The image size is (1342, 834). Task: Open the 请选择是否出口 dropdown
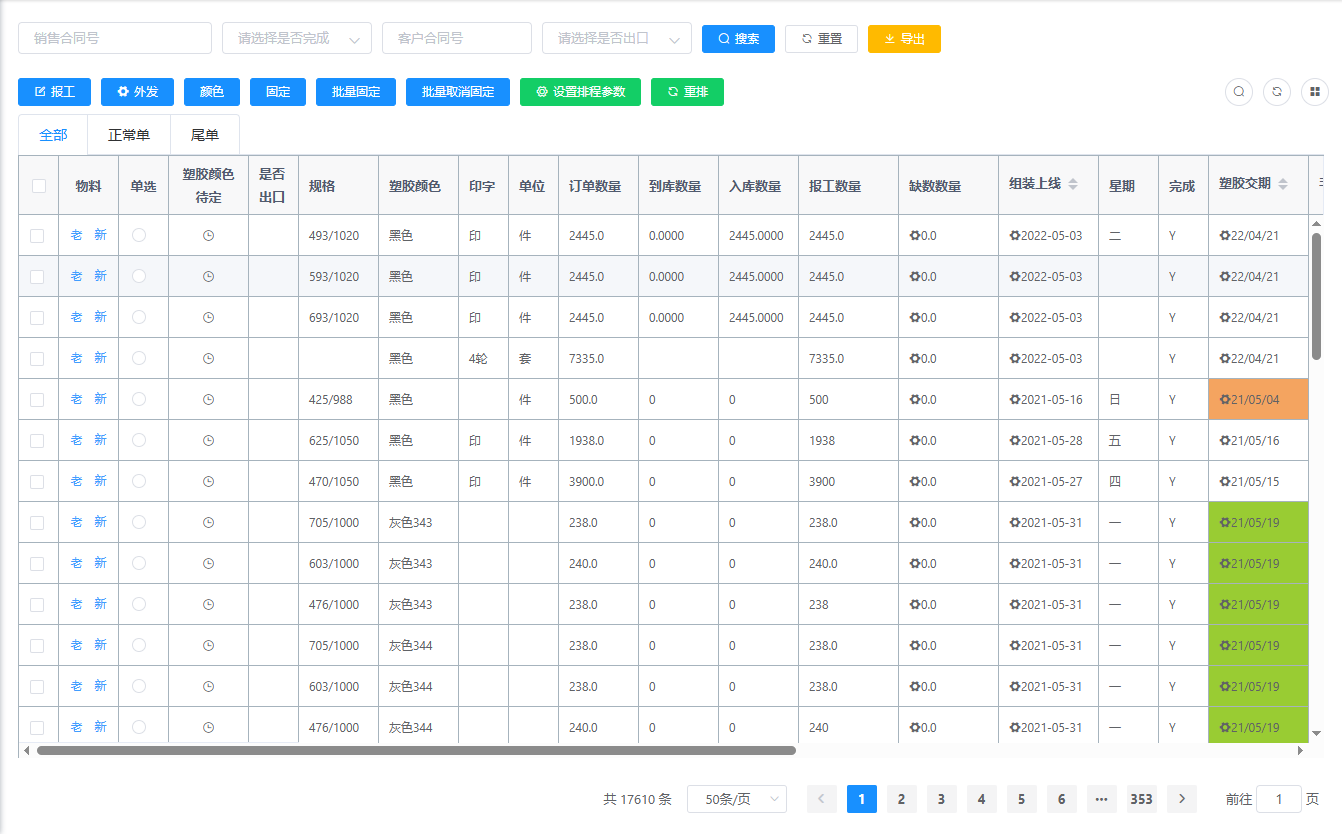[x=616, y=39]
